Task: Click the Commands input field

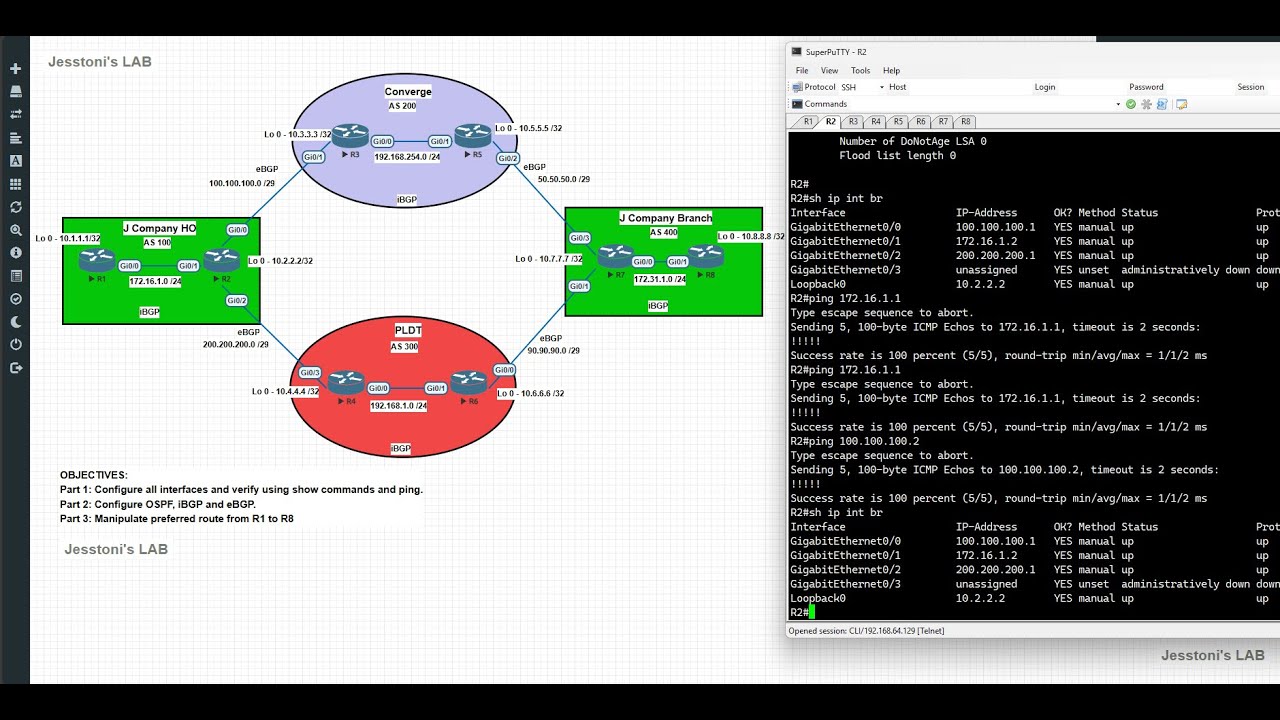Action: pyautogui.click(x=980, y=104)
